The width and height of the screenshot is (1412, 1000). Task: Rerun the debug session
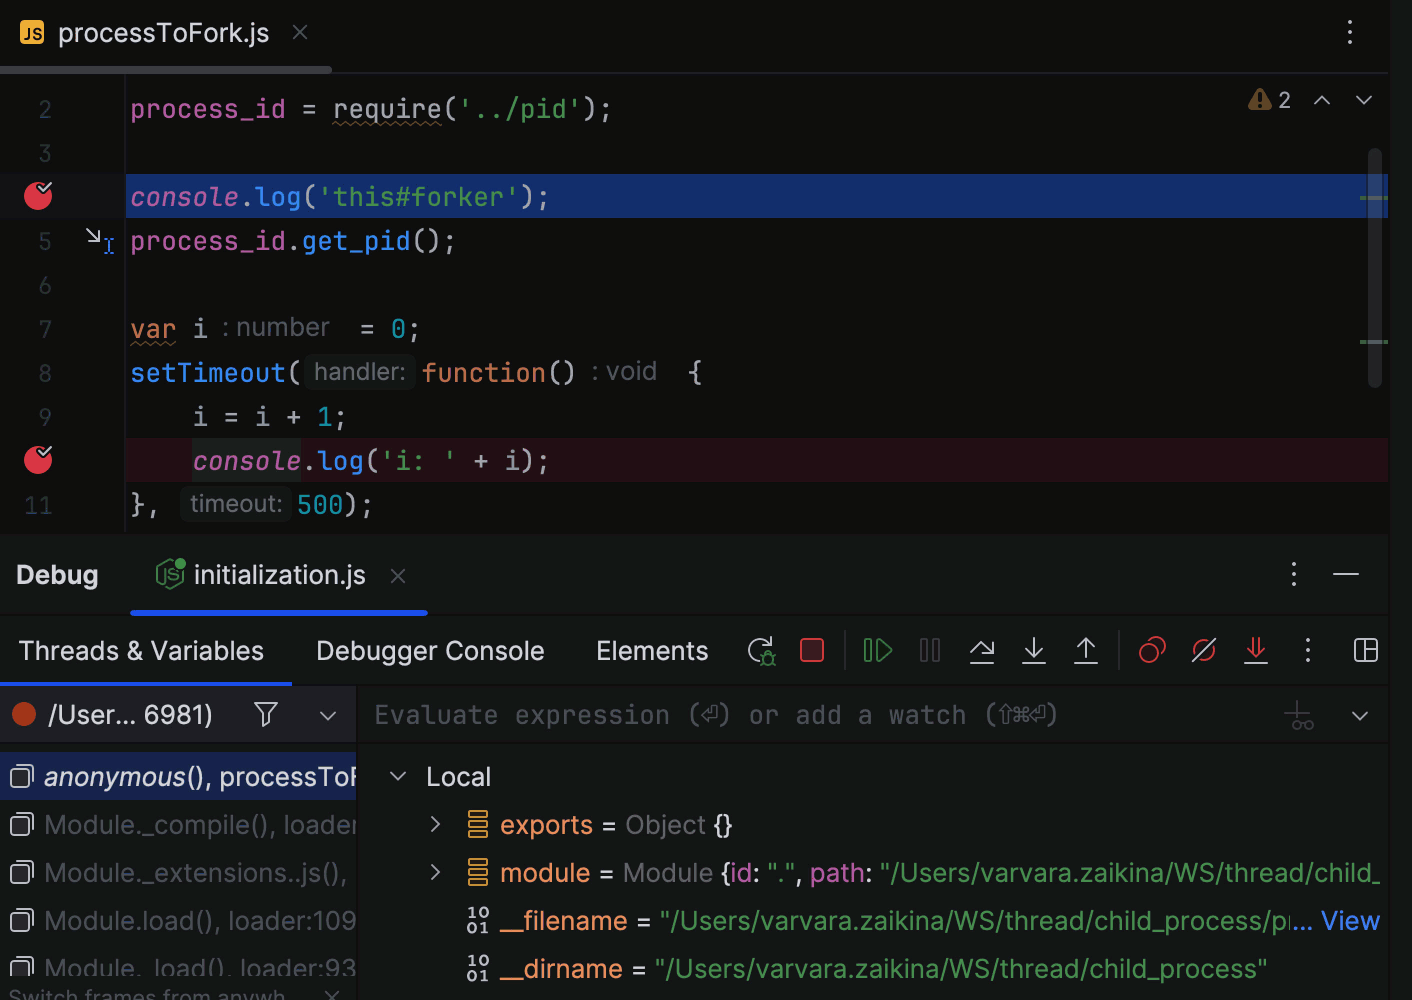pyautogui.click(x=761, y=650)
